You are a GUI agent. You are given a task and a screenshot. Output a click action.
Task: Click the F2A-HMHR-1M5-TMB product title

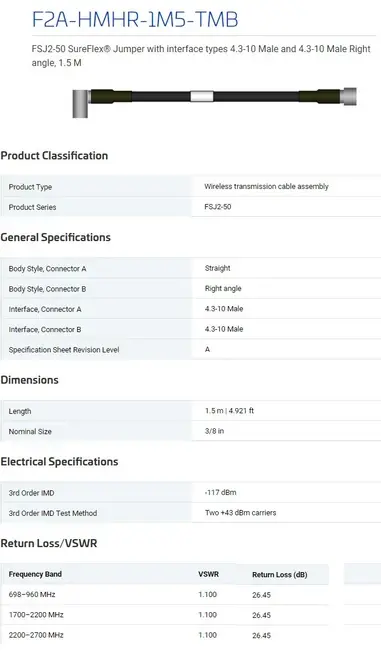[x=135, y=19]
